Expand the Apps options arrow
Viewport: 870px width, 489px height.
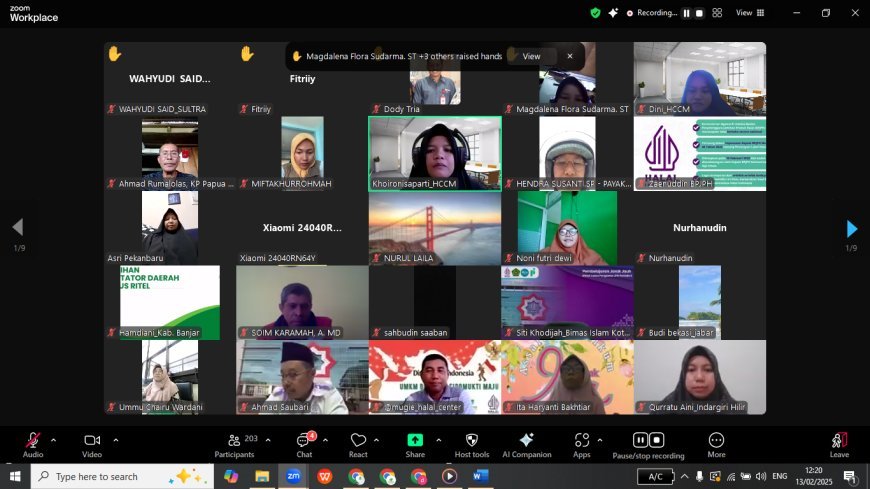600,440
